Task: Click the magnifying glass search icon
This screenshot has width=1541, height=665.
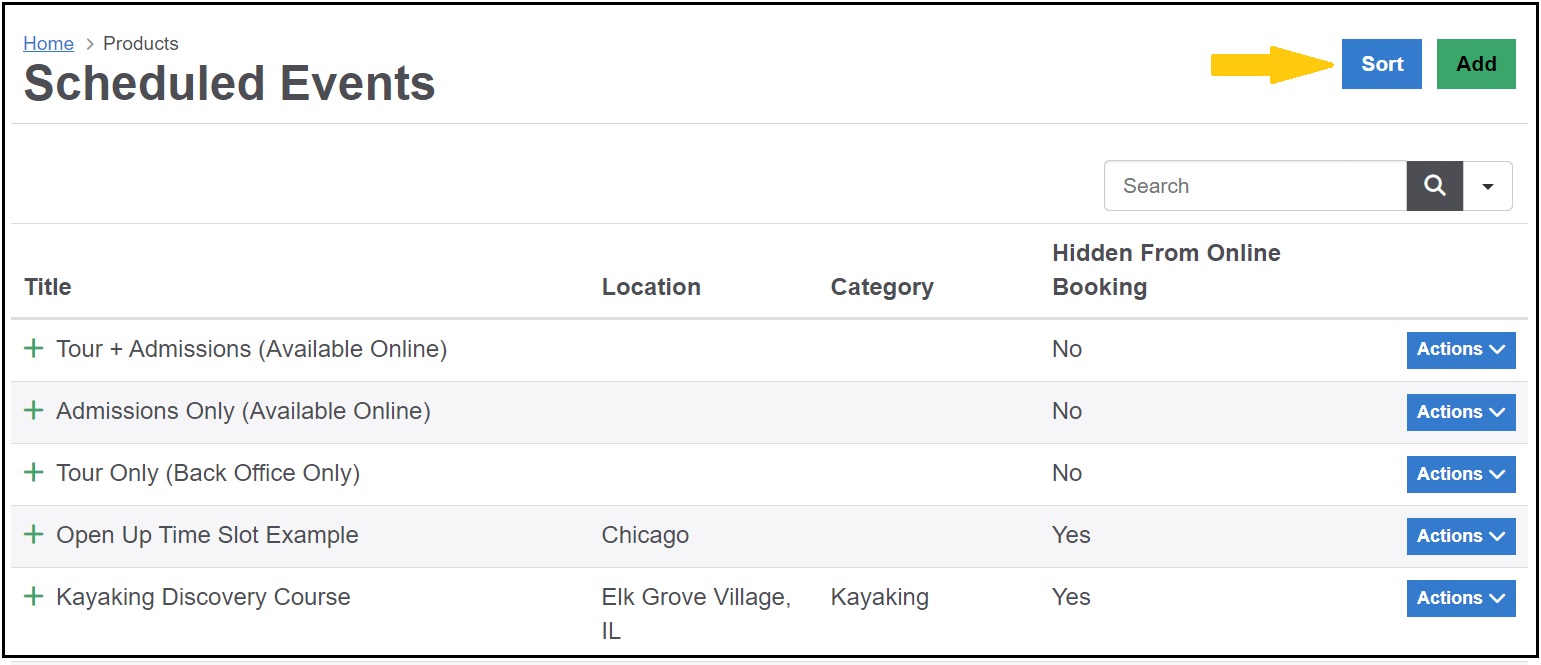Action: click(x=1434, y=186)
